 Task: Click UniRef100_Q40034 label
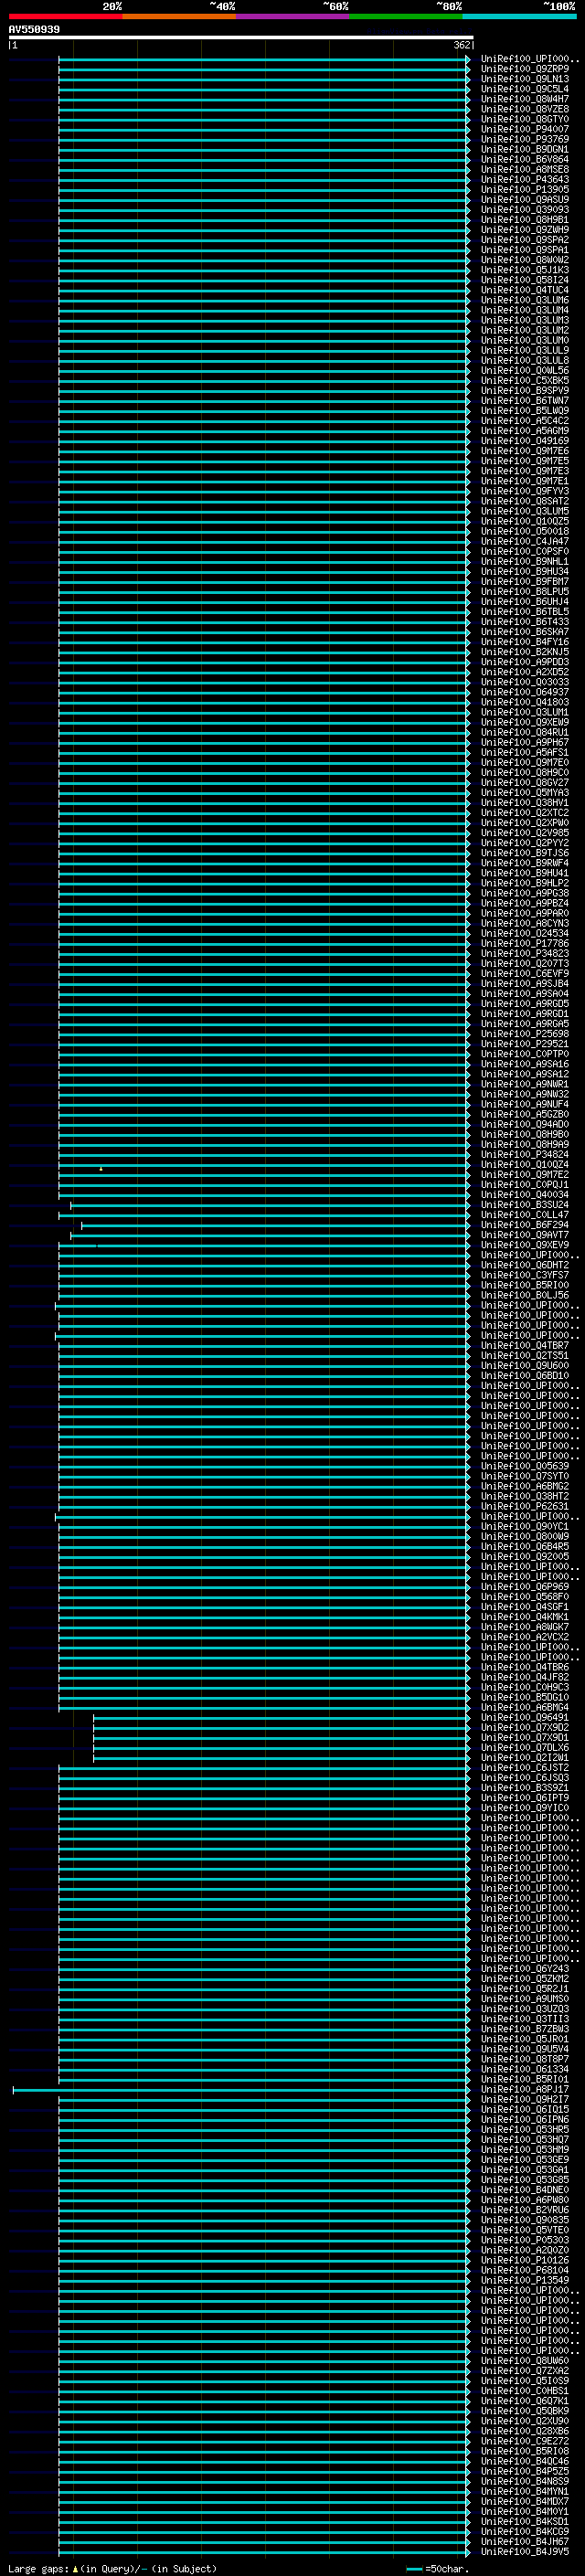(524, 1195)
